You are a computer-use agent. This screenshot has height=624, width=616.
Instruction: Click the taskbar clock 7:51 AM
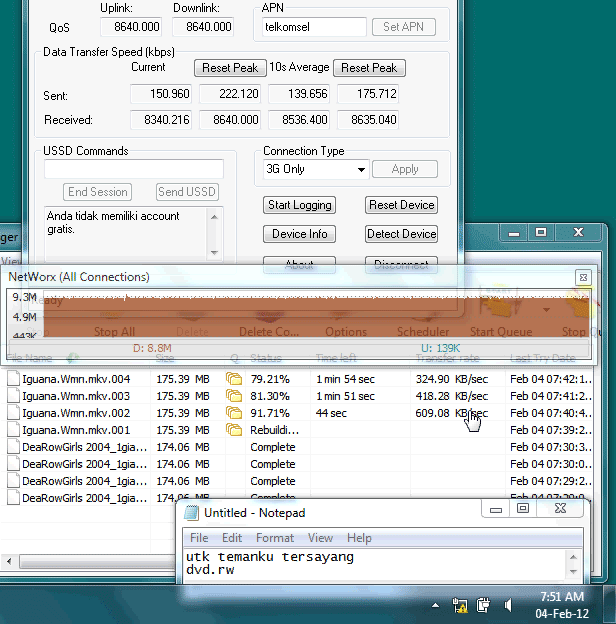pyautogui.click(x=562, y=597)
